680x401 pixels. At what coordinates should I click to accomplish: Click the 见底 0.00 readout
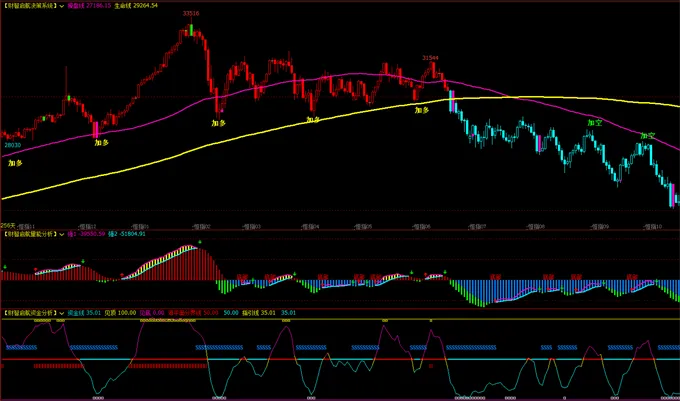point(152,313)
